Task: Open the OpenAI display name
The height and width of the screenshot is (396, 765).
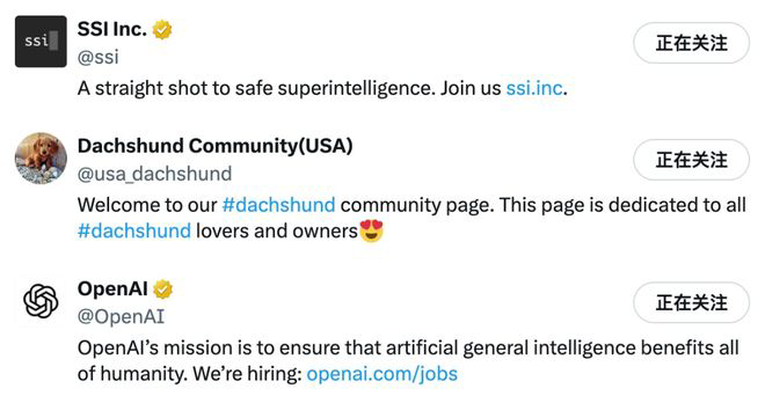Action: click(x=113, y=289)
